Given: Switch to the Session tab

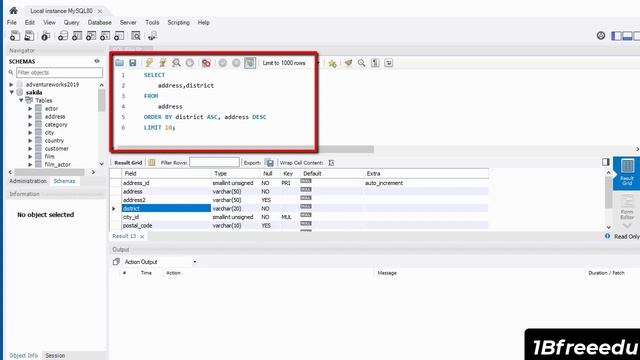Looking at the screenshot, I should point(55,356).
